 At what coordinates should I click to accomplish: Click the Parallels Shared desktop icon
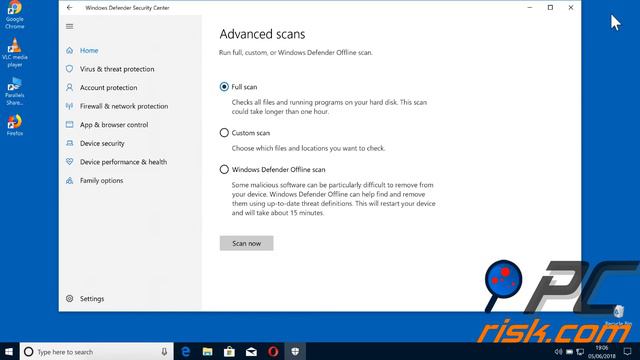point(15,91)
